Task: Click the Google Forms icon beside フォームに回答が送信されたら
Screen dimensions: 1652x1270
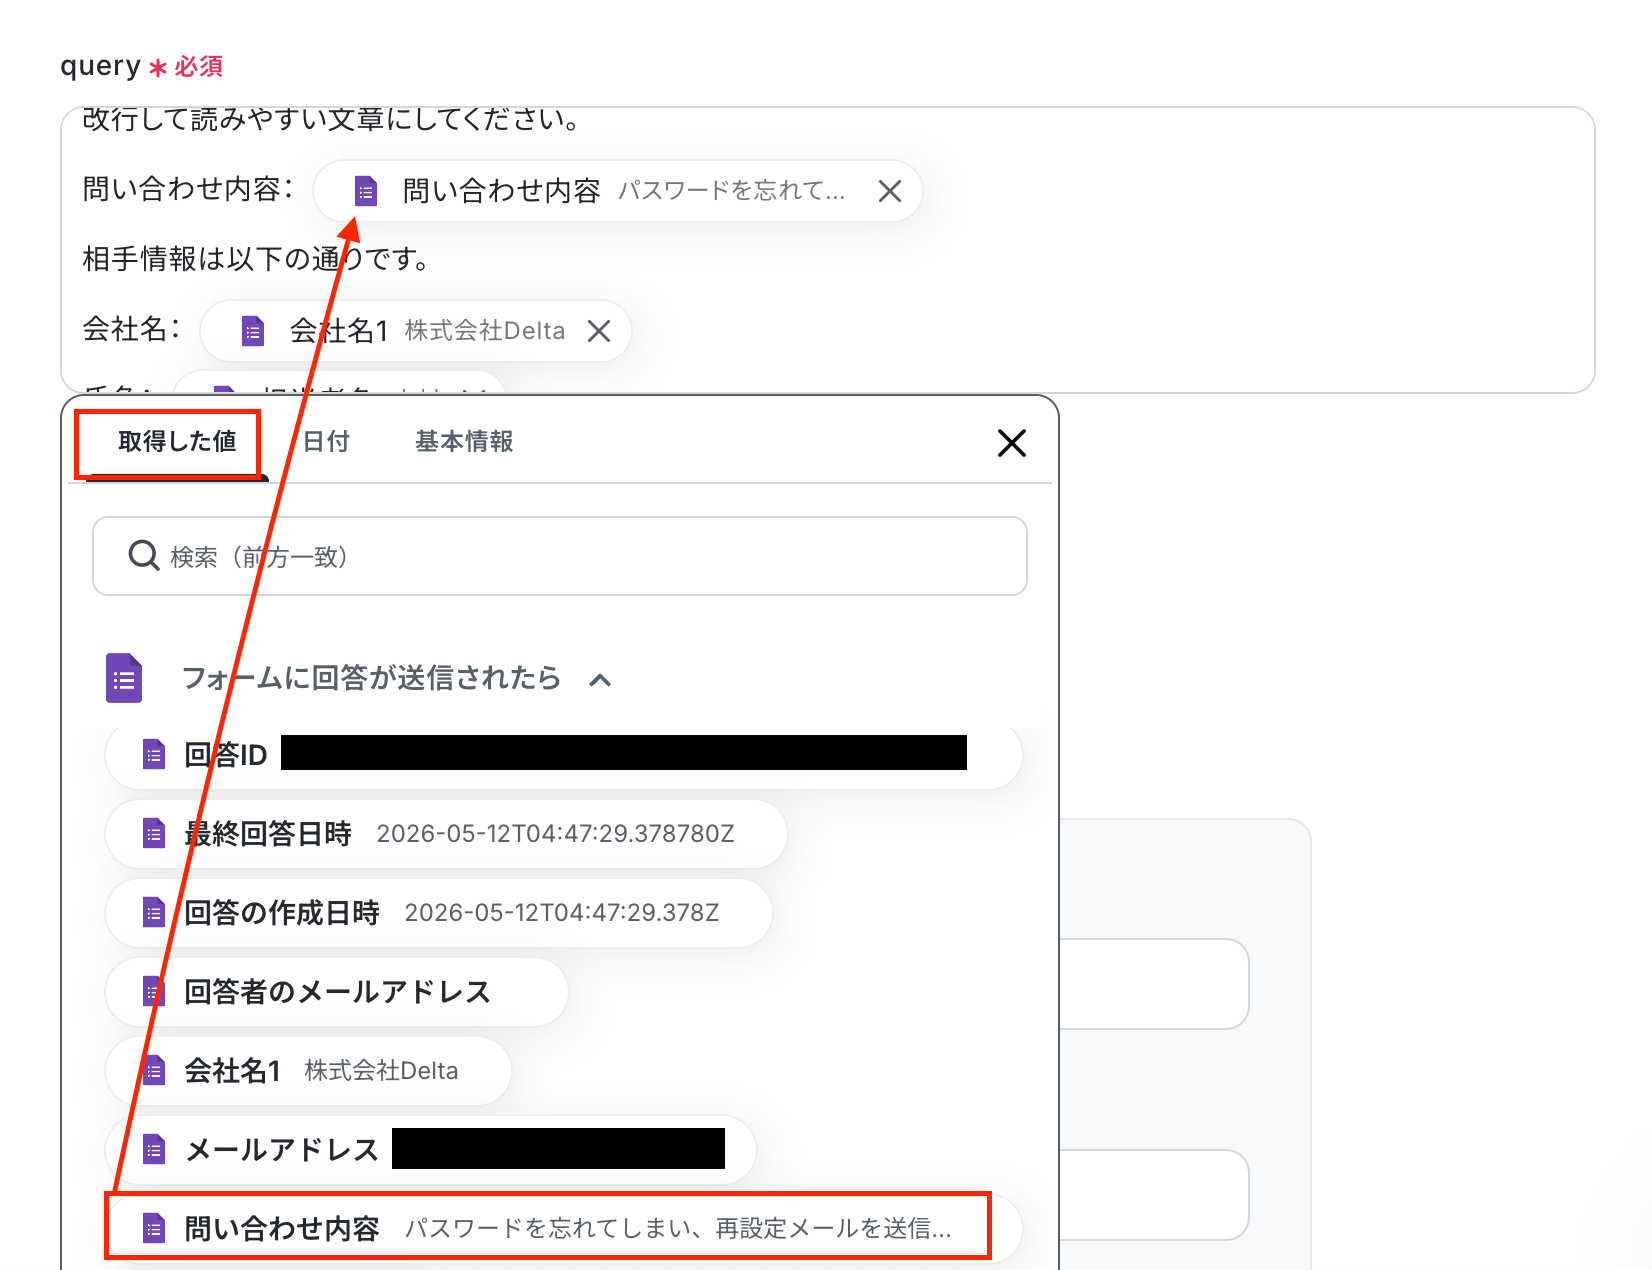Action: 124,678
